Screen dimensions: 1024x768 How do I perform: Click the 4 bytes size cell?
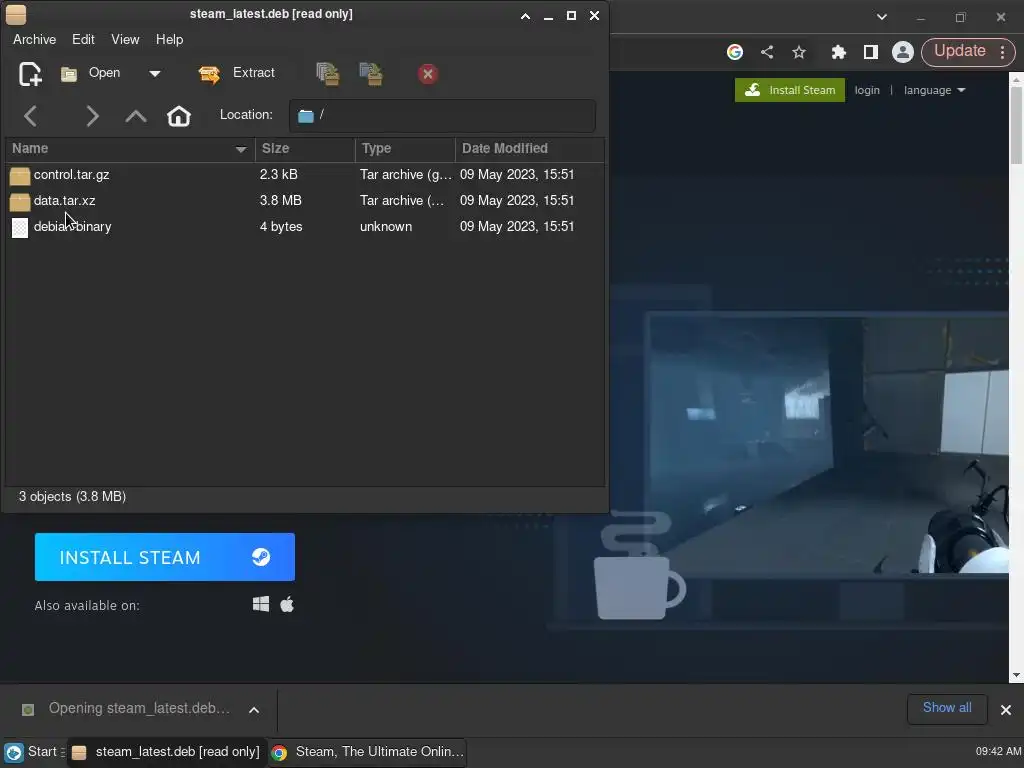(x=281, y=227)
